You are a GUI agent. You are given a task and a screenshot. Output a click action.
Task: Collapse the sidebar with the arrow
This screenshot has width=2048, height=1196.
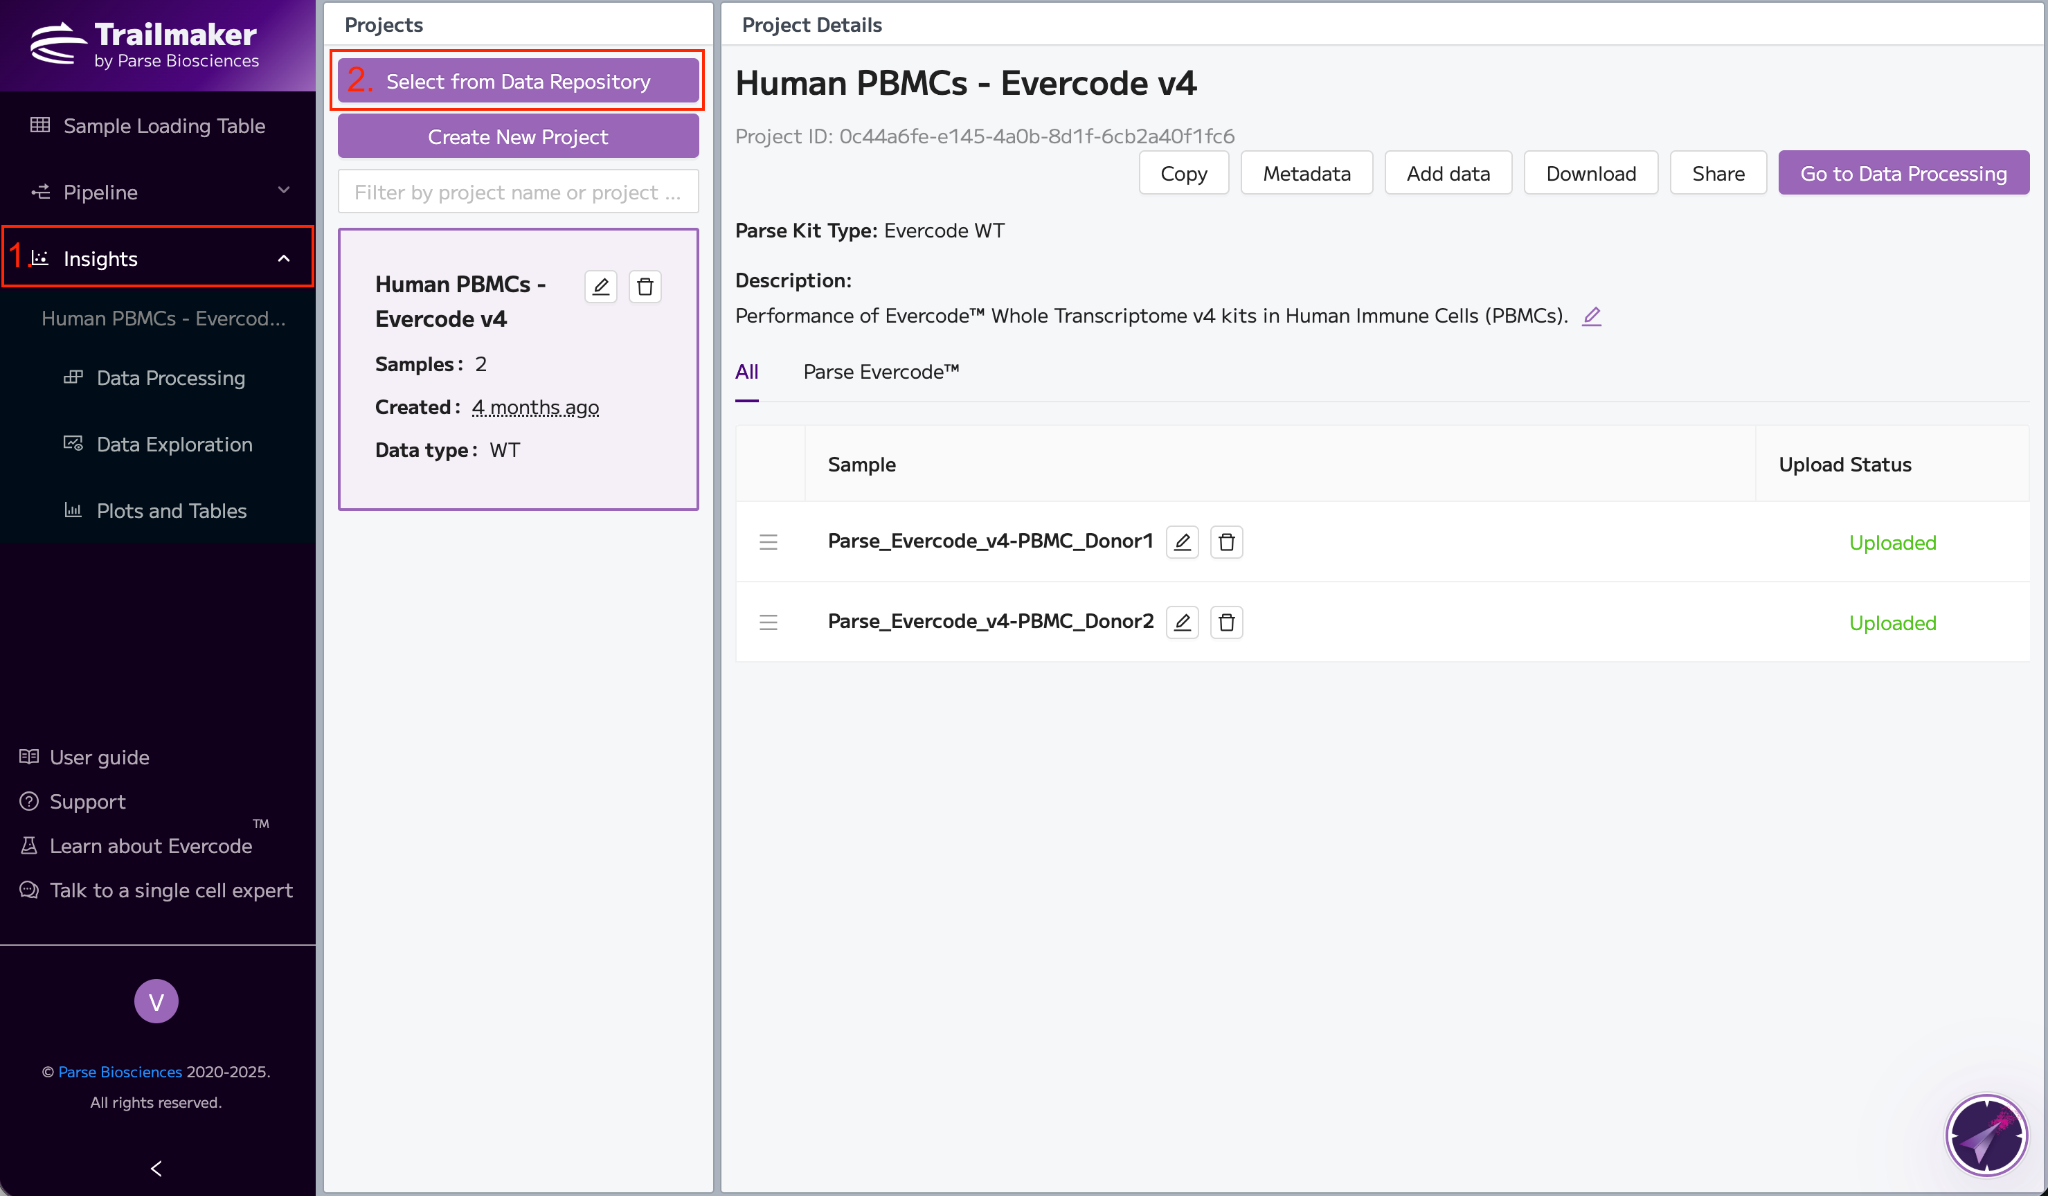point(156,1168)
